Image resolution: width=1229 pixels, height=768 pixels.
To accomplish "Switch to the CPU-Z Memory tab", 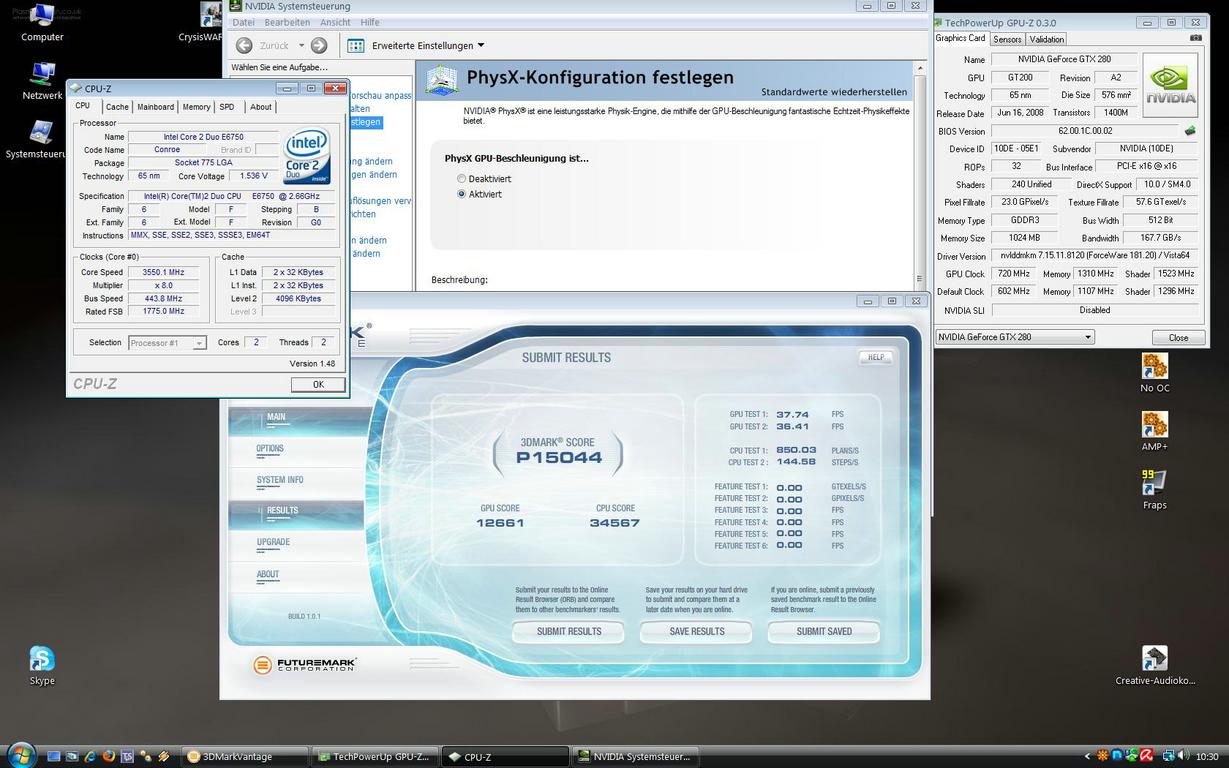I will point(196,107).
